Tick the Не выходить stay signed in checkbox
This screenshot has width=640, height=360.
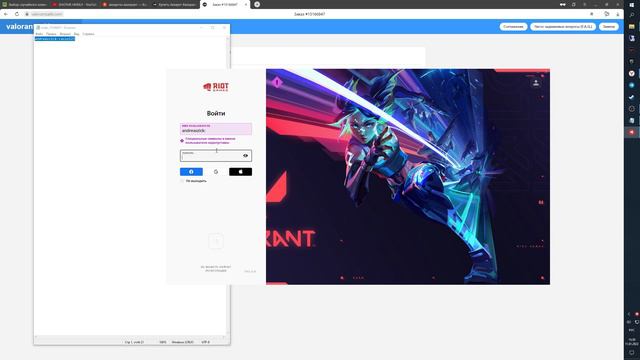(x=182, y=181)
